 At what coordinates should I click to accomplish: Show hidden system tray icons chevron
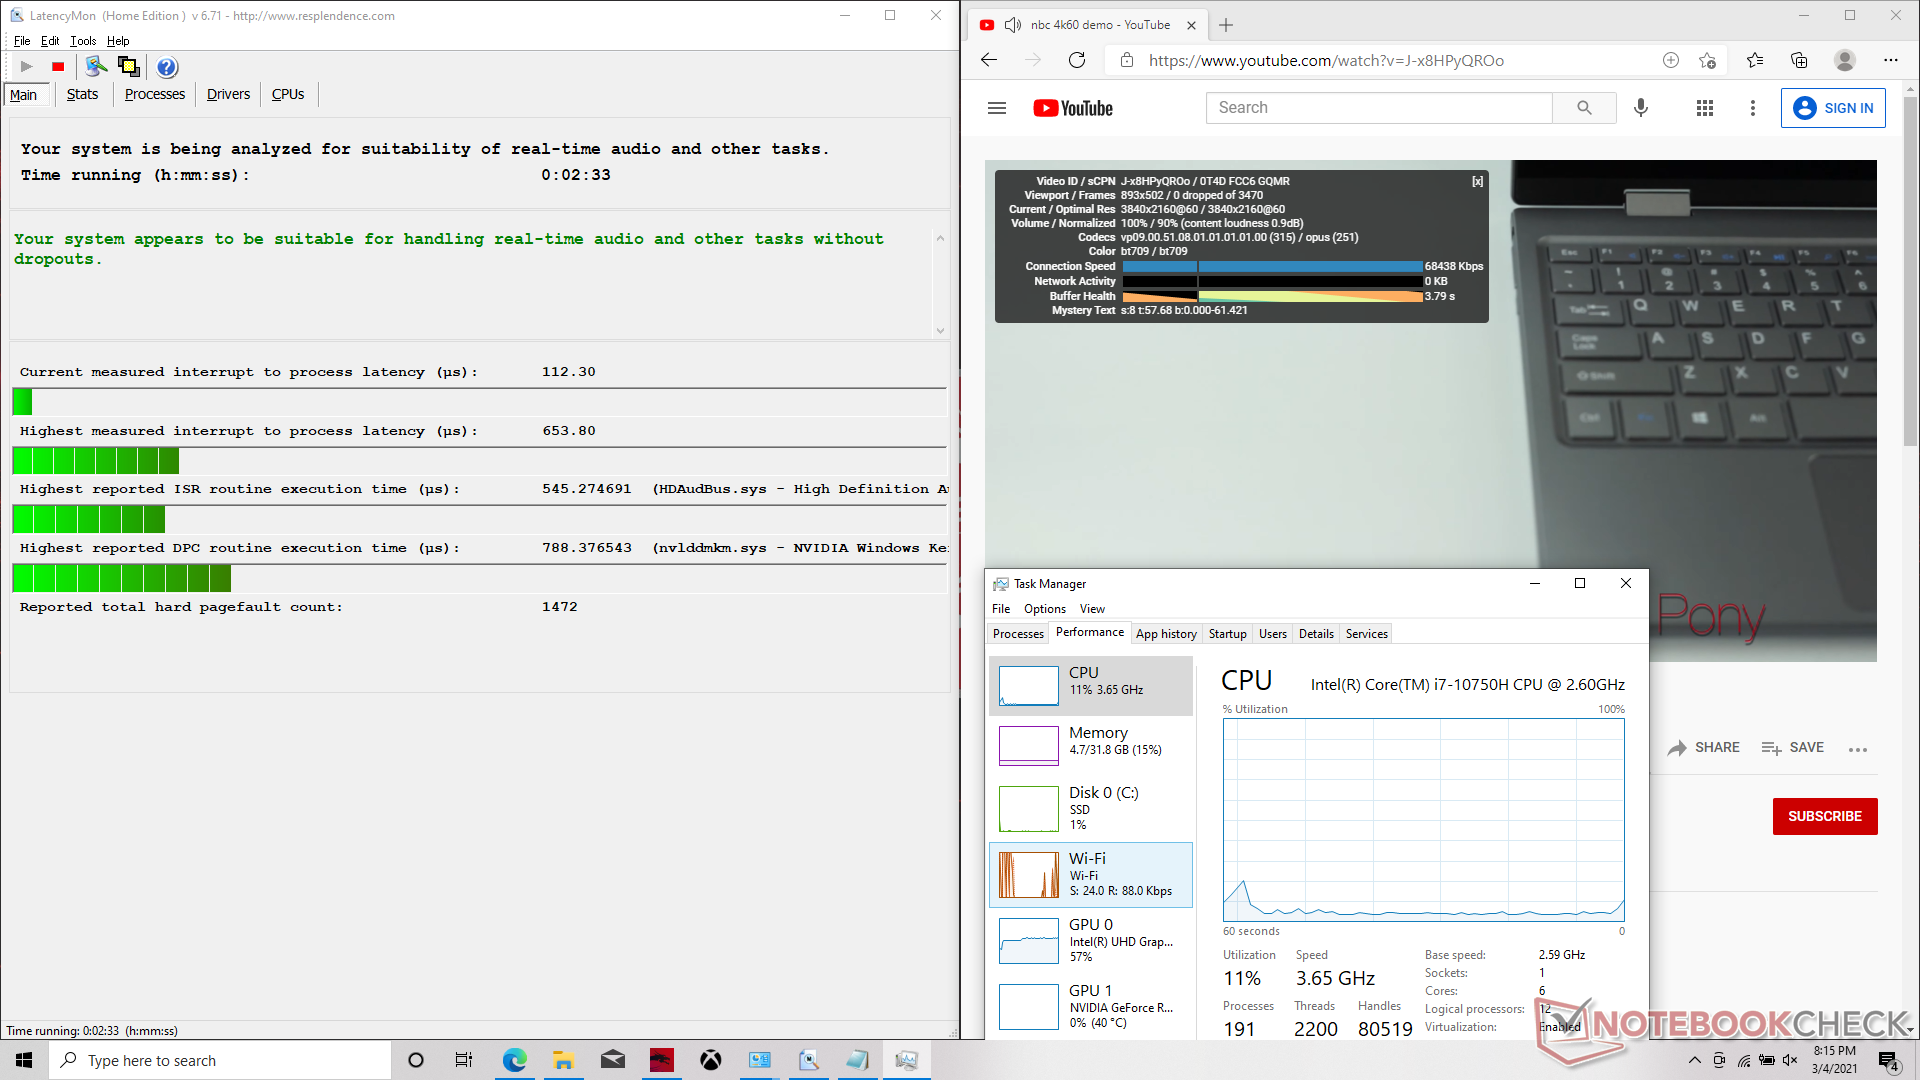pyautogui.click(x=1694, y=1060)
